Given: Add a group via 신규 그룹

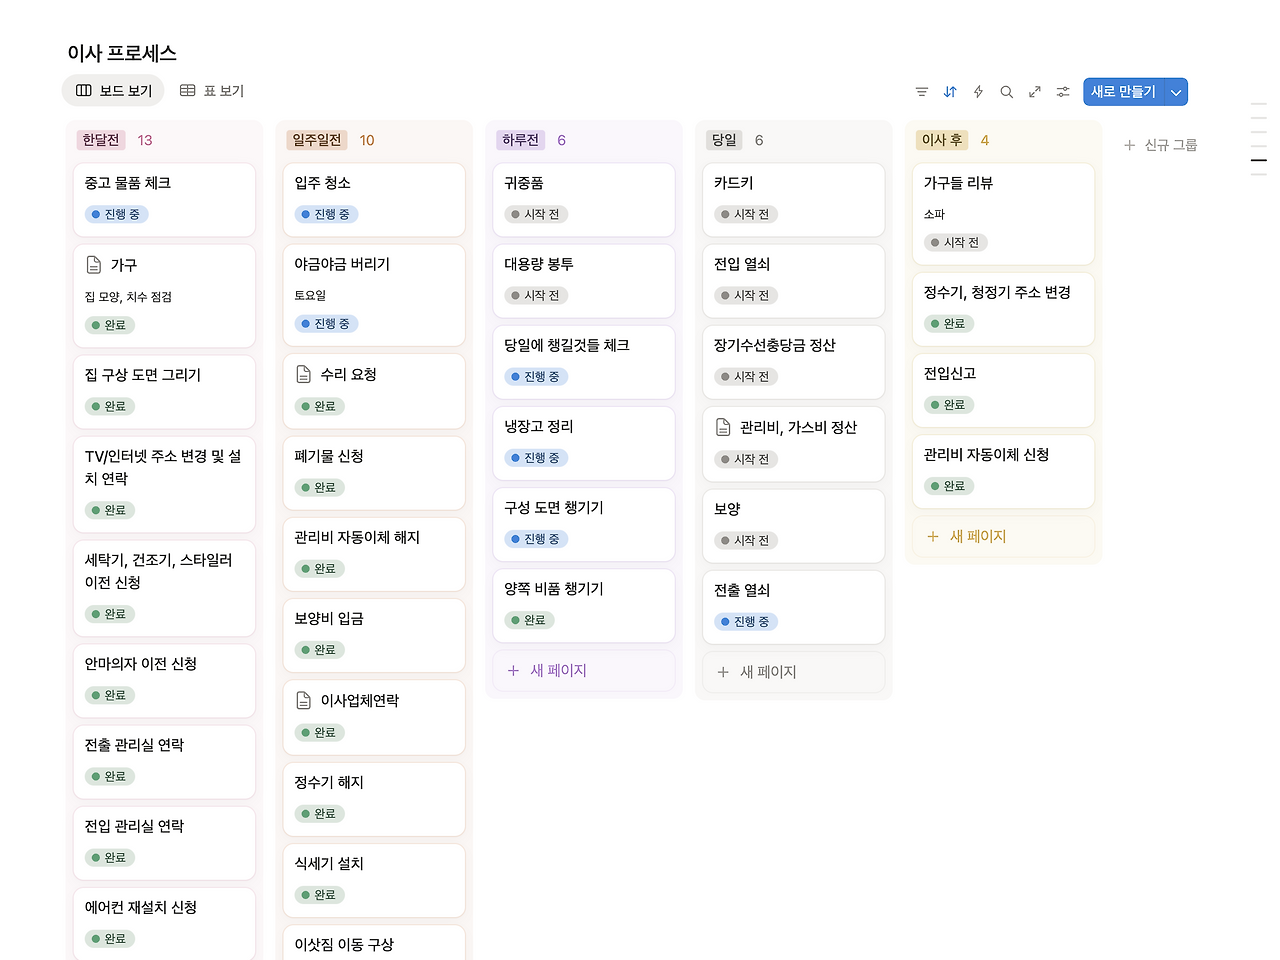Looking at the screenshot, I should (1160, 144).
